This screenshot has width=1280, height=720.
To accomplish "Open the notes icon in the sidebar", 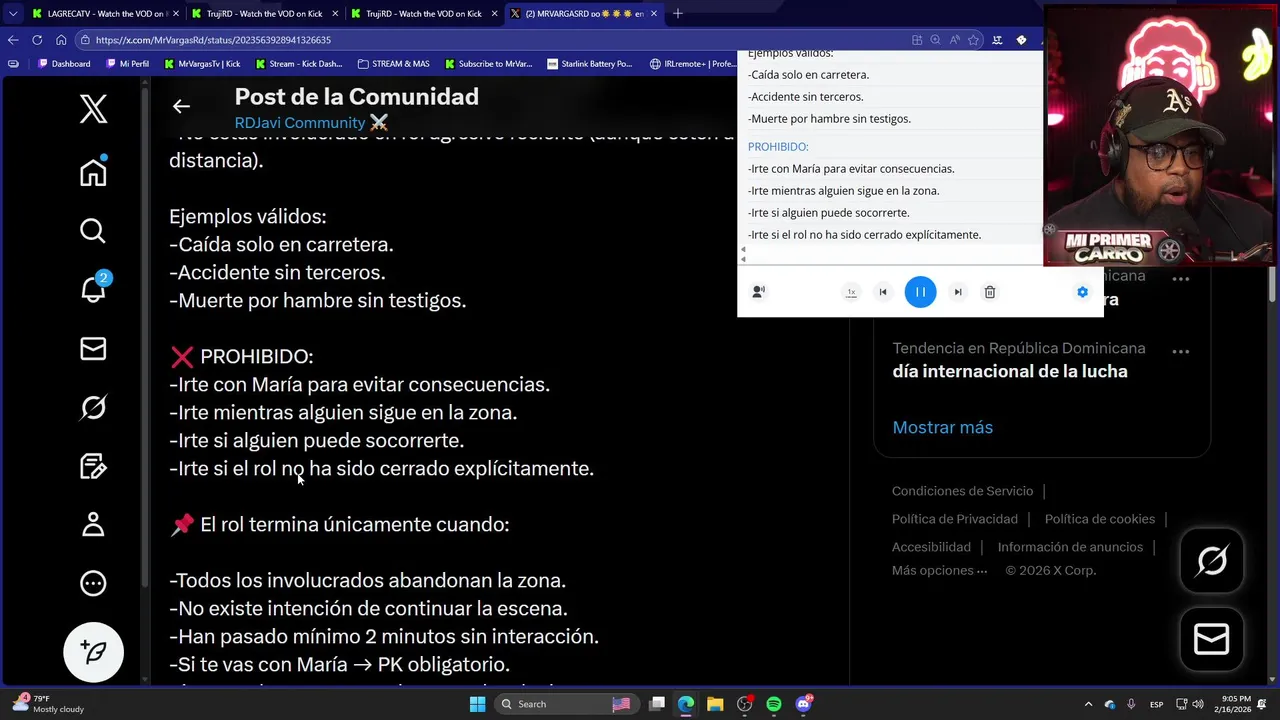I will coord(93,466).
